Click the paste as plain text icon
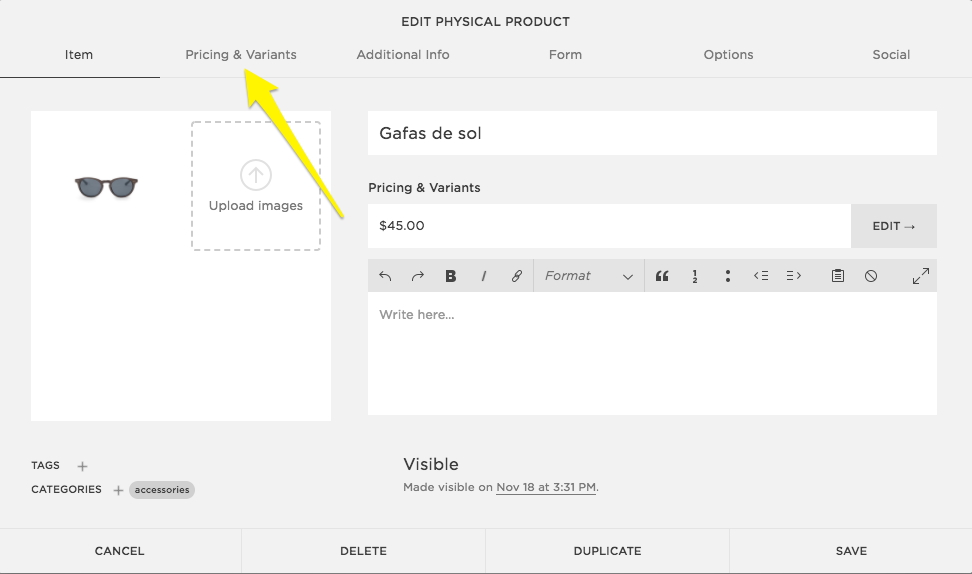 pyautogui.click(x=838, y=276)
